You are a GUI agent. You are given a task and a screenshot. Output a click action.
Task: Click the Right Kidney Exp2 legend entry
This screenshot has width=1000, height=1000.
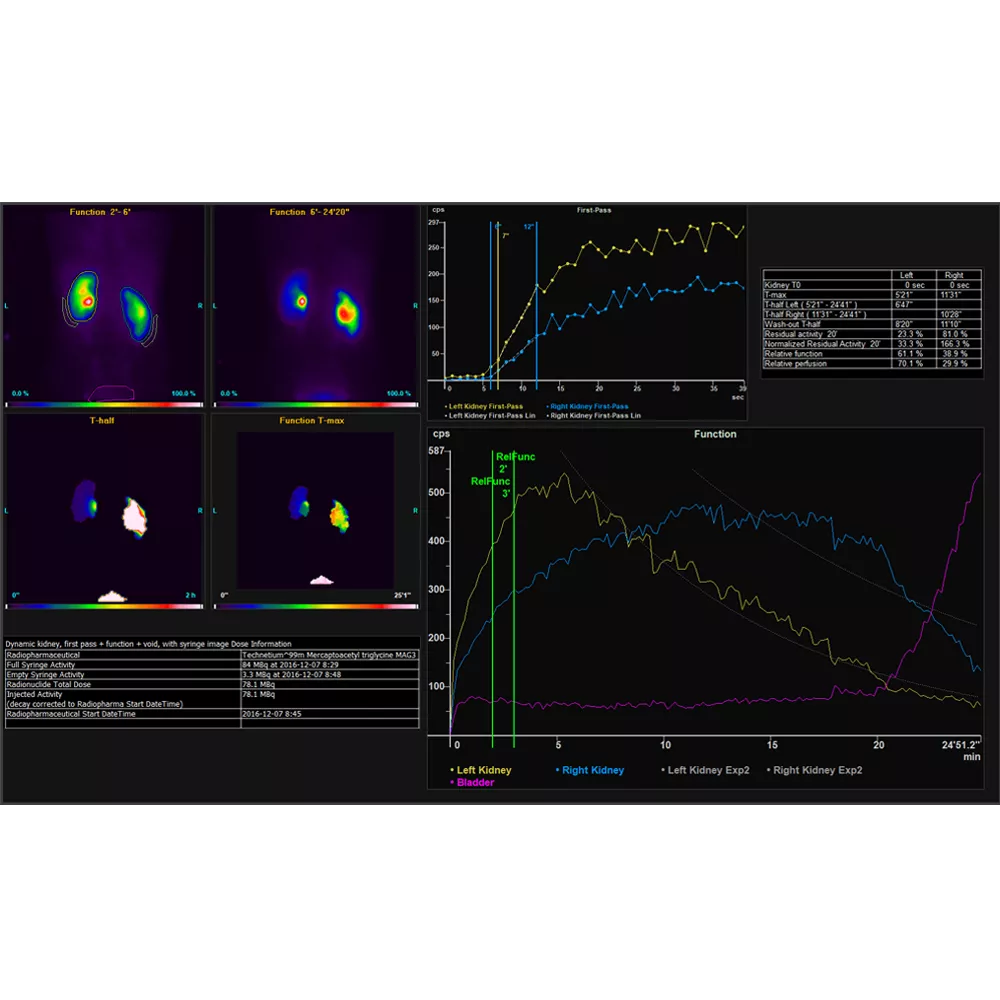pos(814,770)
